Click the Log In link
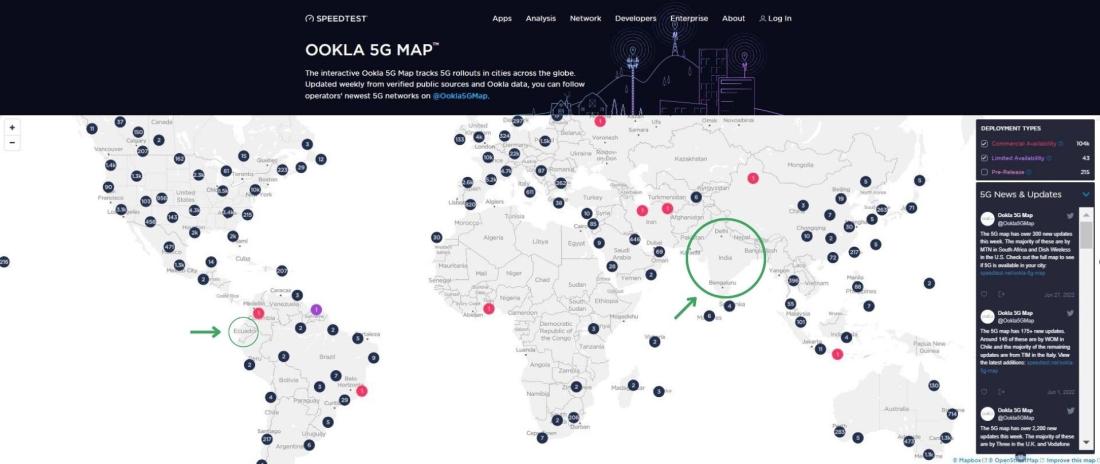Screen dimensions: 1100x464 (x=775, y=18)
